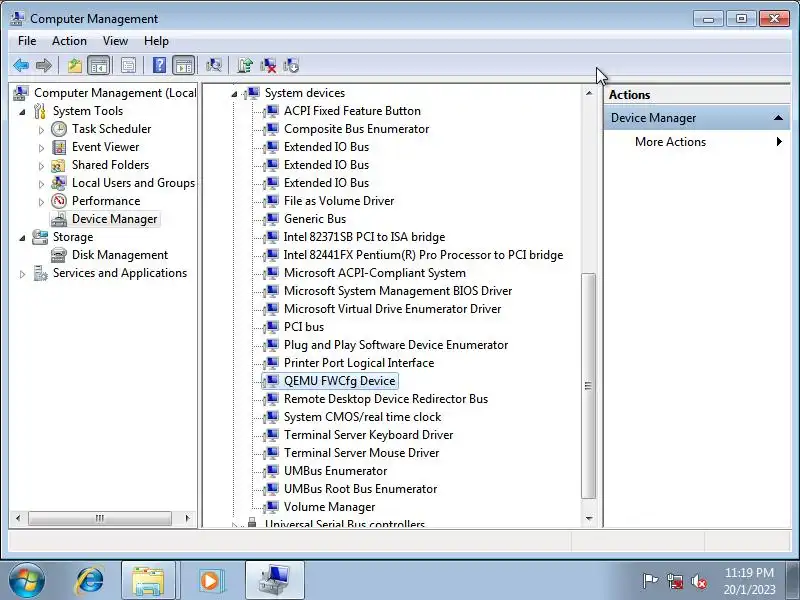Select Microsoft ACPI-Compliant System device
The height and width of the screenshot is (600, 800).
point(374,272)
